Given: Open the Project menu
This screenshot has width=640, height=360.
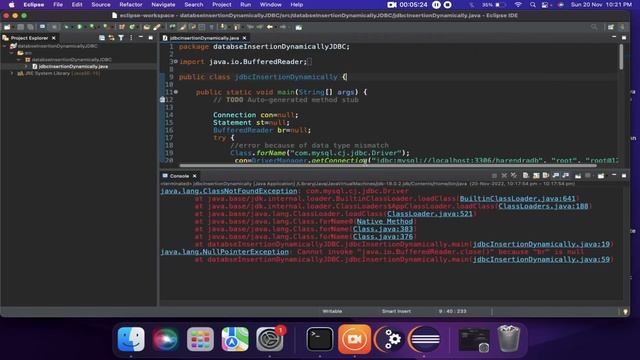Looking at the screenshot, I should [222, 4].
